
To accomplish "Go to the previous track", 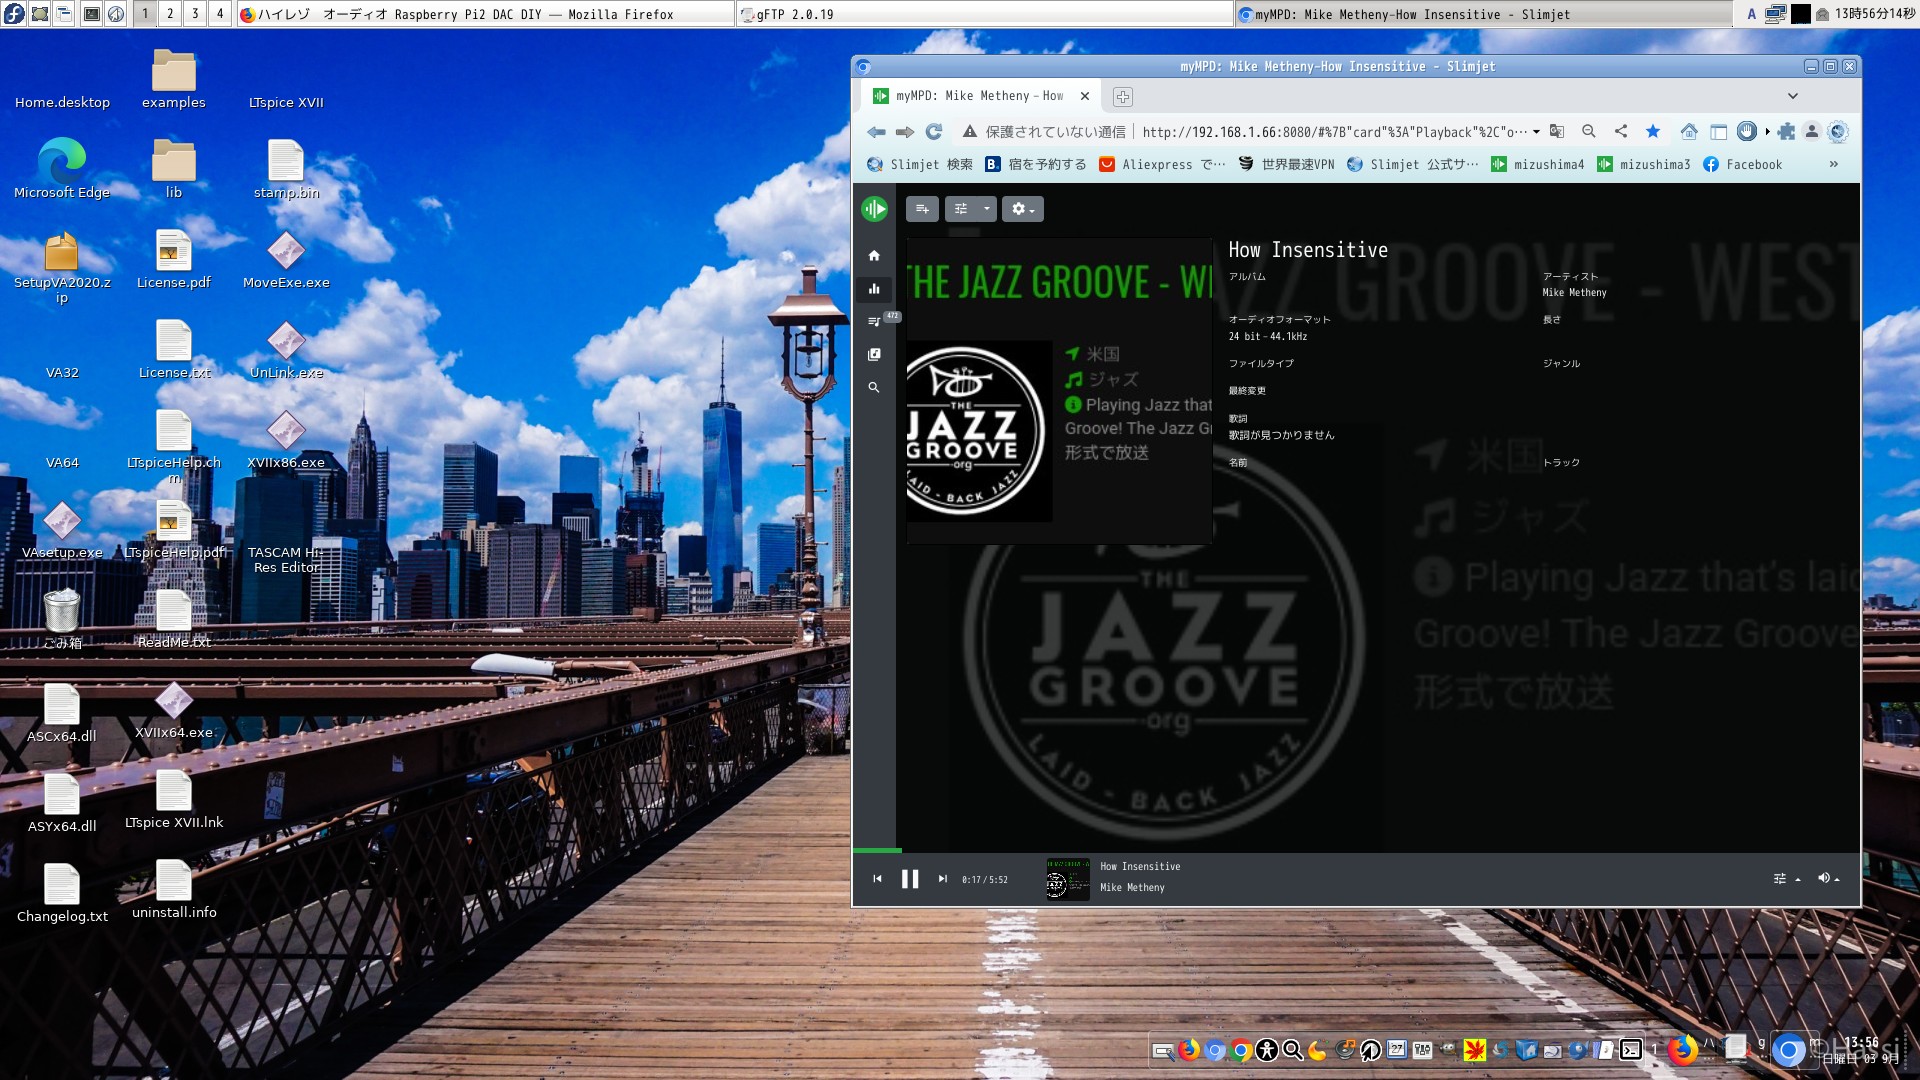I will click(877, 879).
